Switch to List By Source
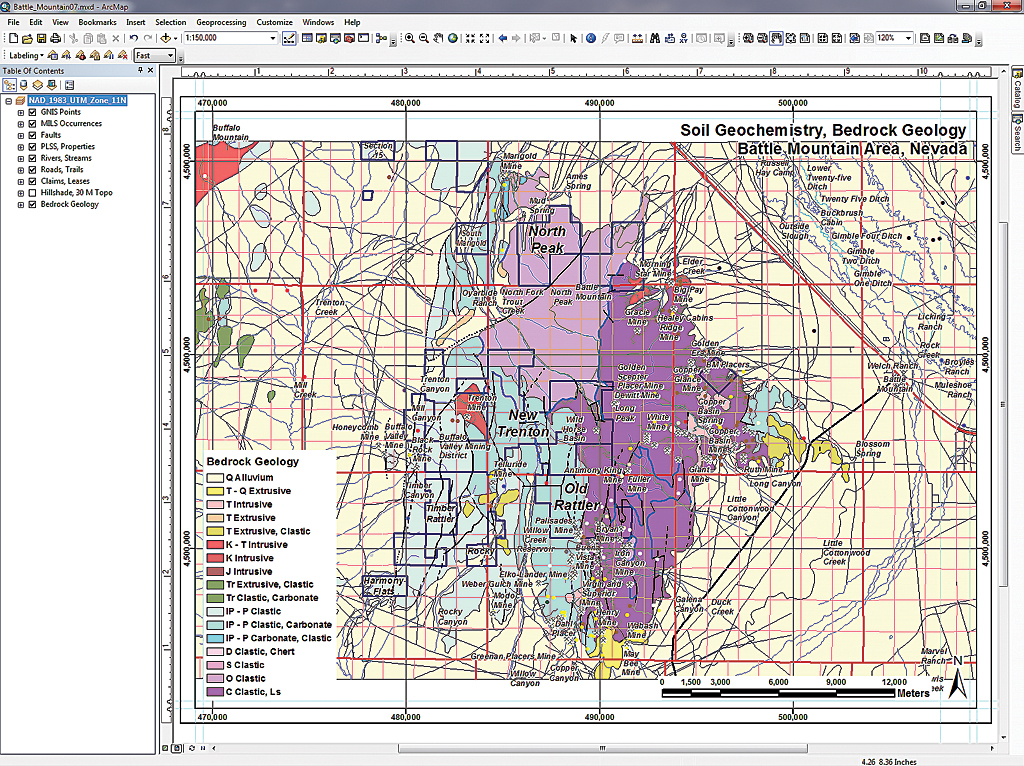 tap(24, 85)
